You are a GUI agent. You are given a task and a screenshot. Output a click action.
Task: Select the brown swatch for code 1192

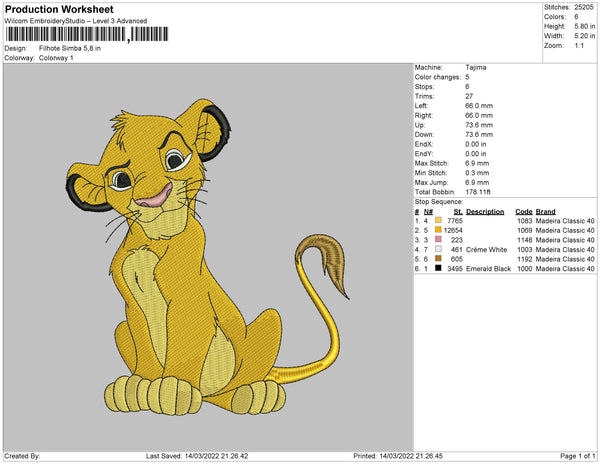pos(438,259)
